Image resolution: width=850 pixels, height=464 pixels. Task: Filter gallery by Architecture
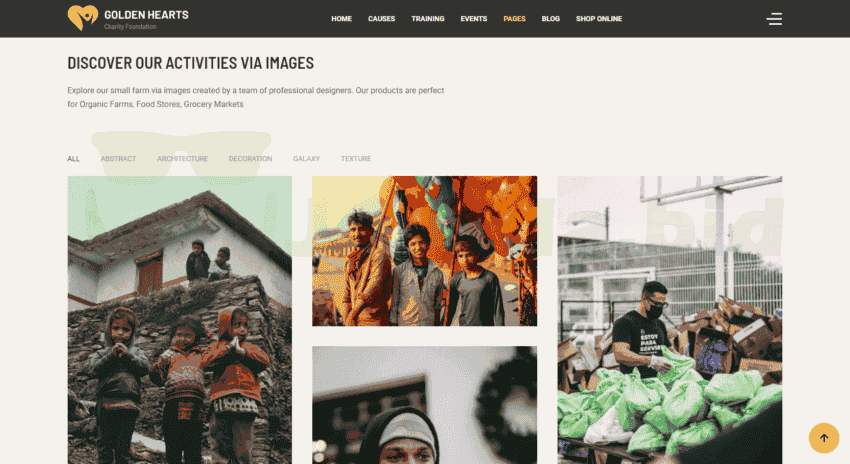[183, 159]
